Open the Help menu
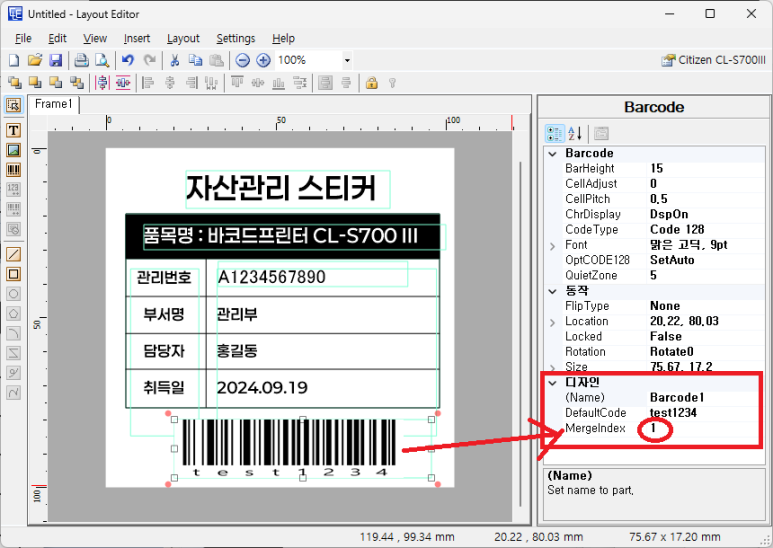 (283, 38)
